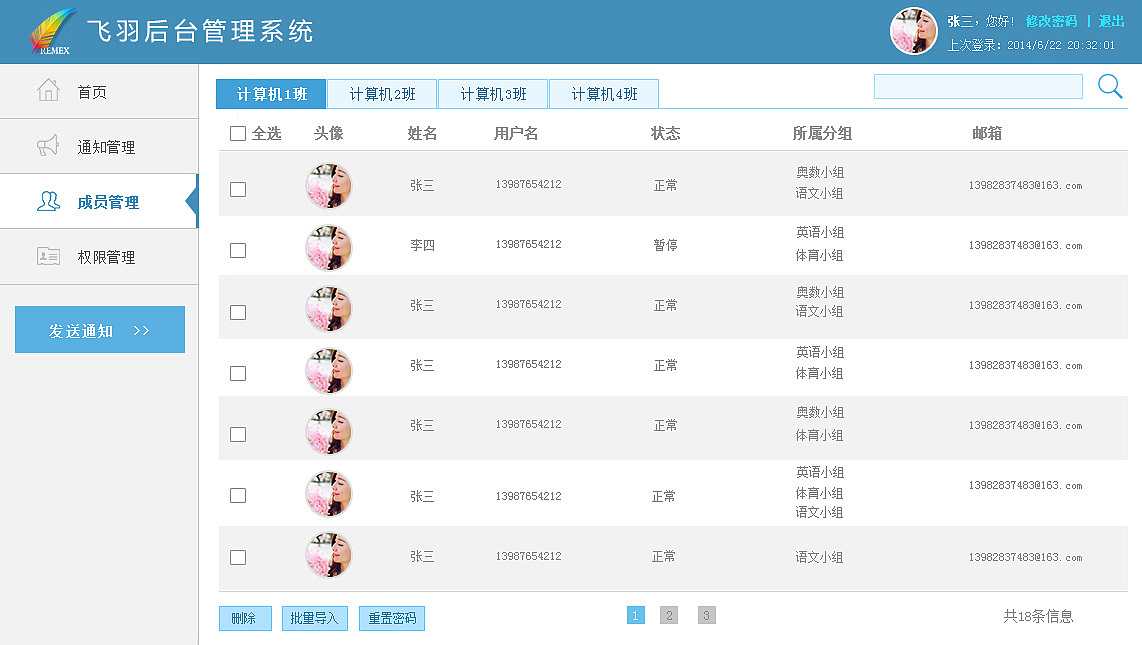Go to page 2

[x=669, y=615]
